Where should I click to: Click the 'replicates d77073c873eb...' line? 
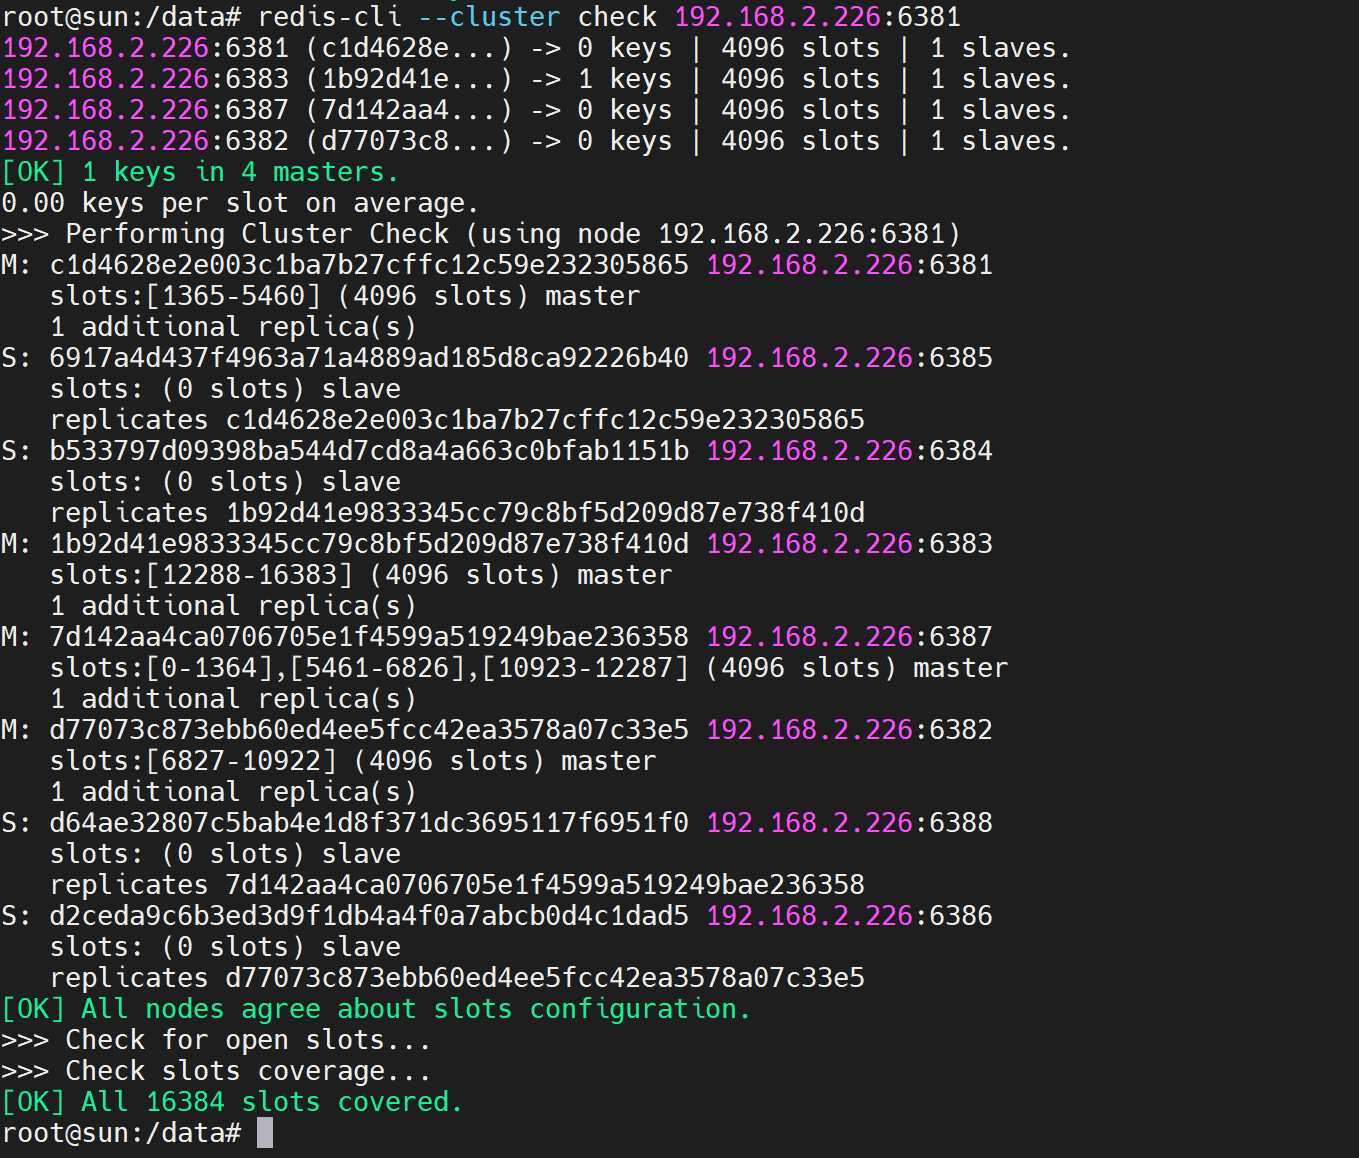pyautogui.click(x=457, y=978)
